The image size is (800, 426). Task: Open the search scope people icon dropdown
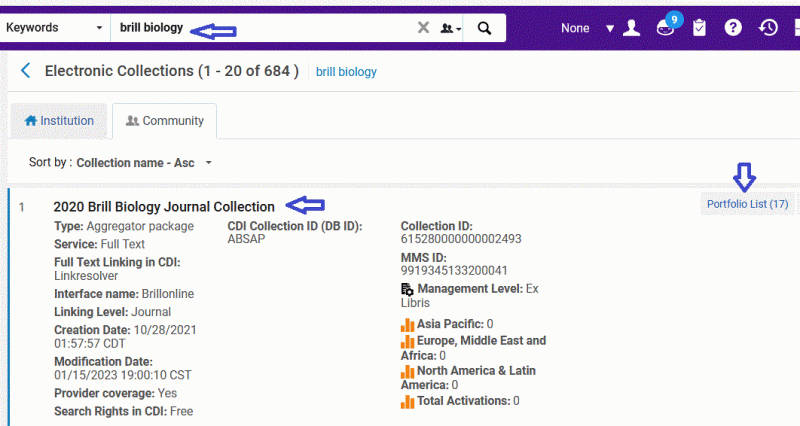coord(451,29)
